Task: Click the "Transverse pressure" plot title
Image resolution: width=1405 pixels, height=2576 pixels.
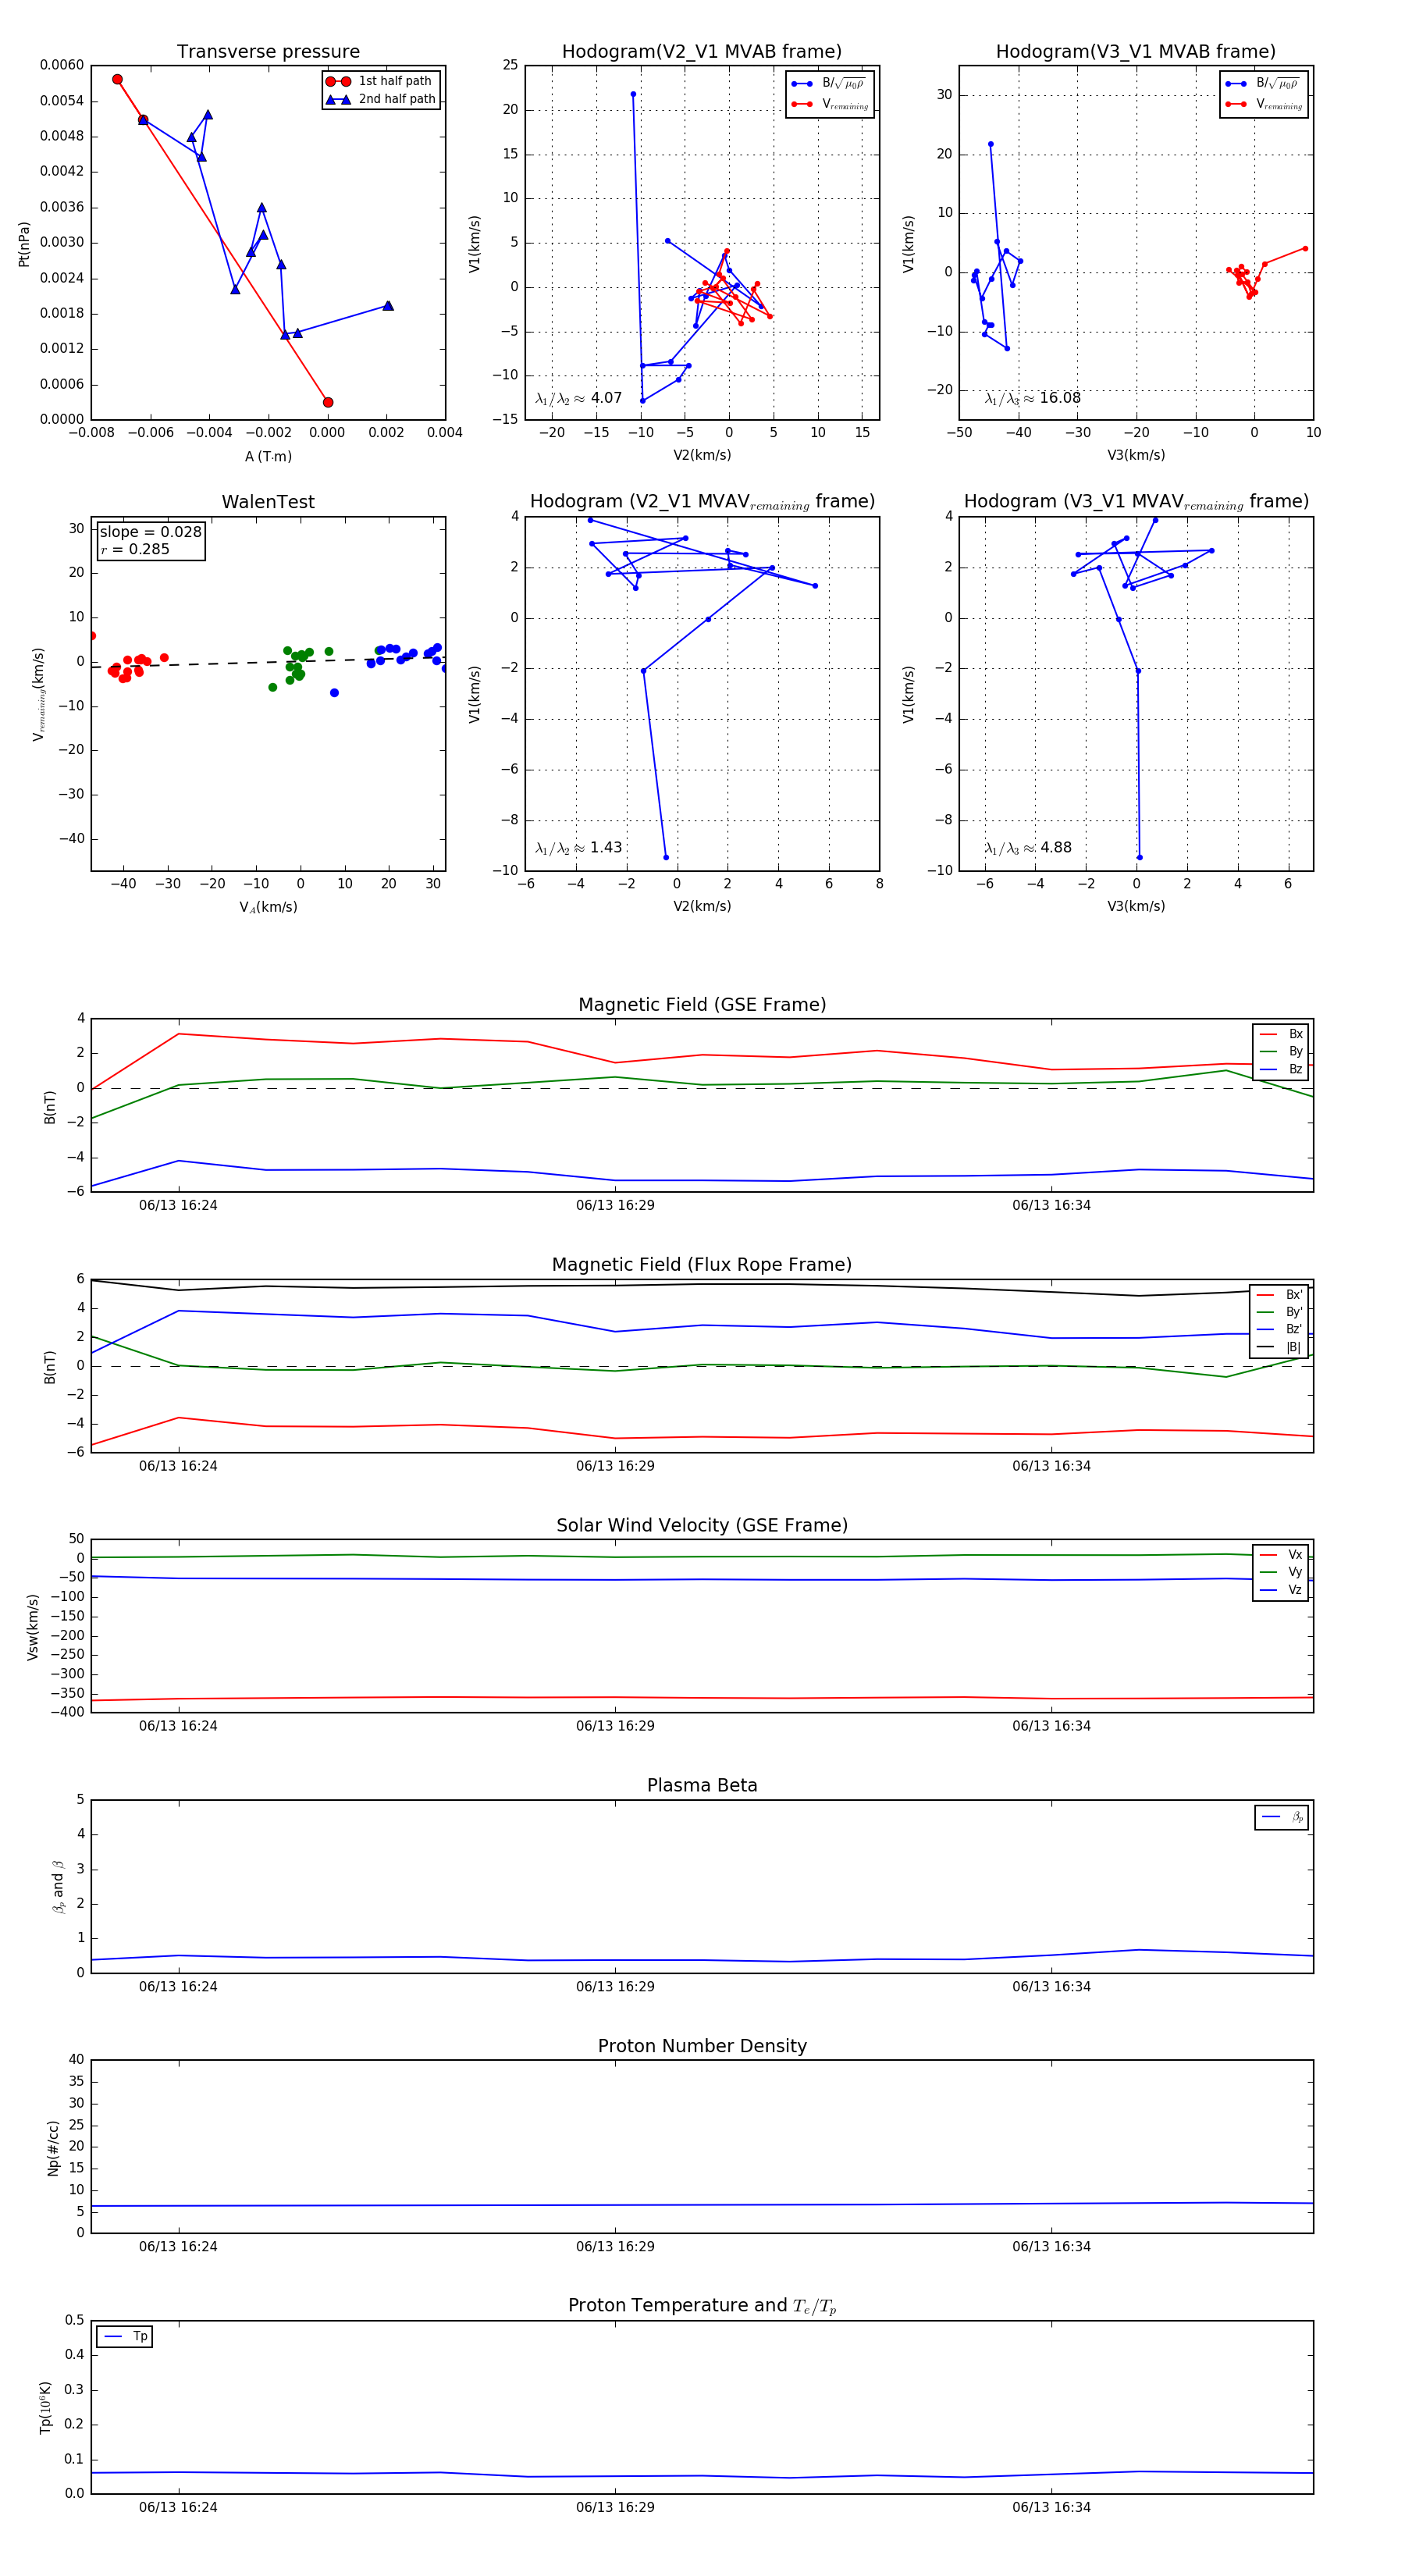Action: pos(268,52)
